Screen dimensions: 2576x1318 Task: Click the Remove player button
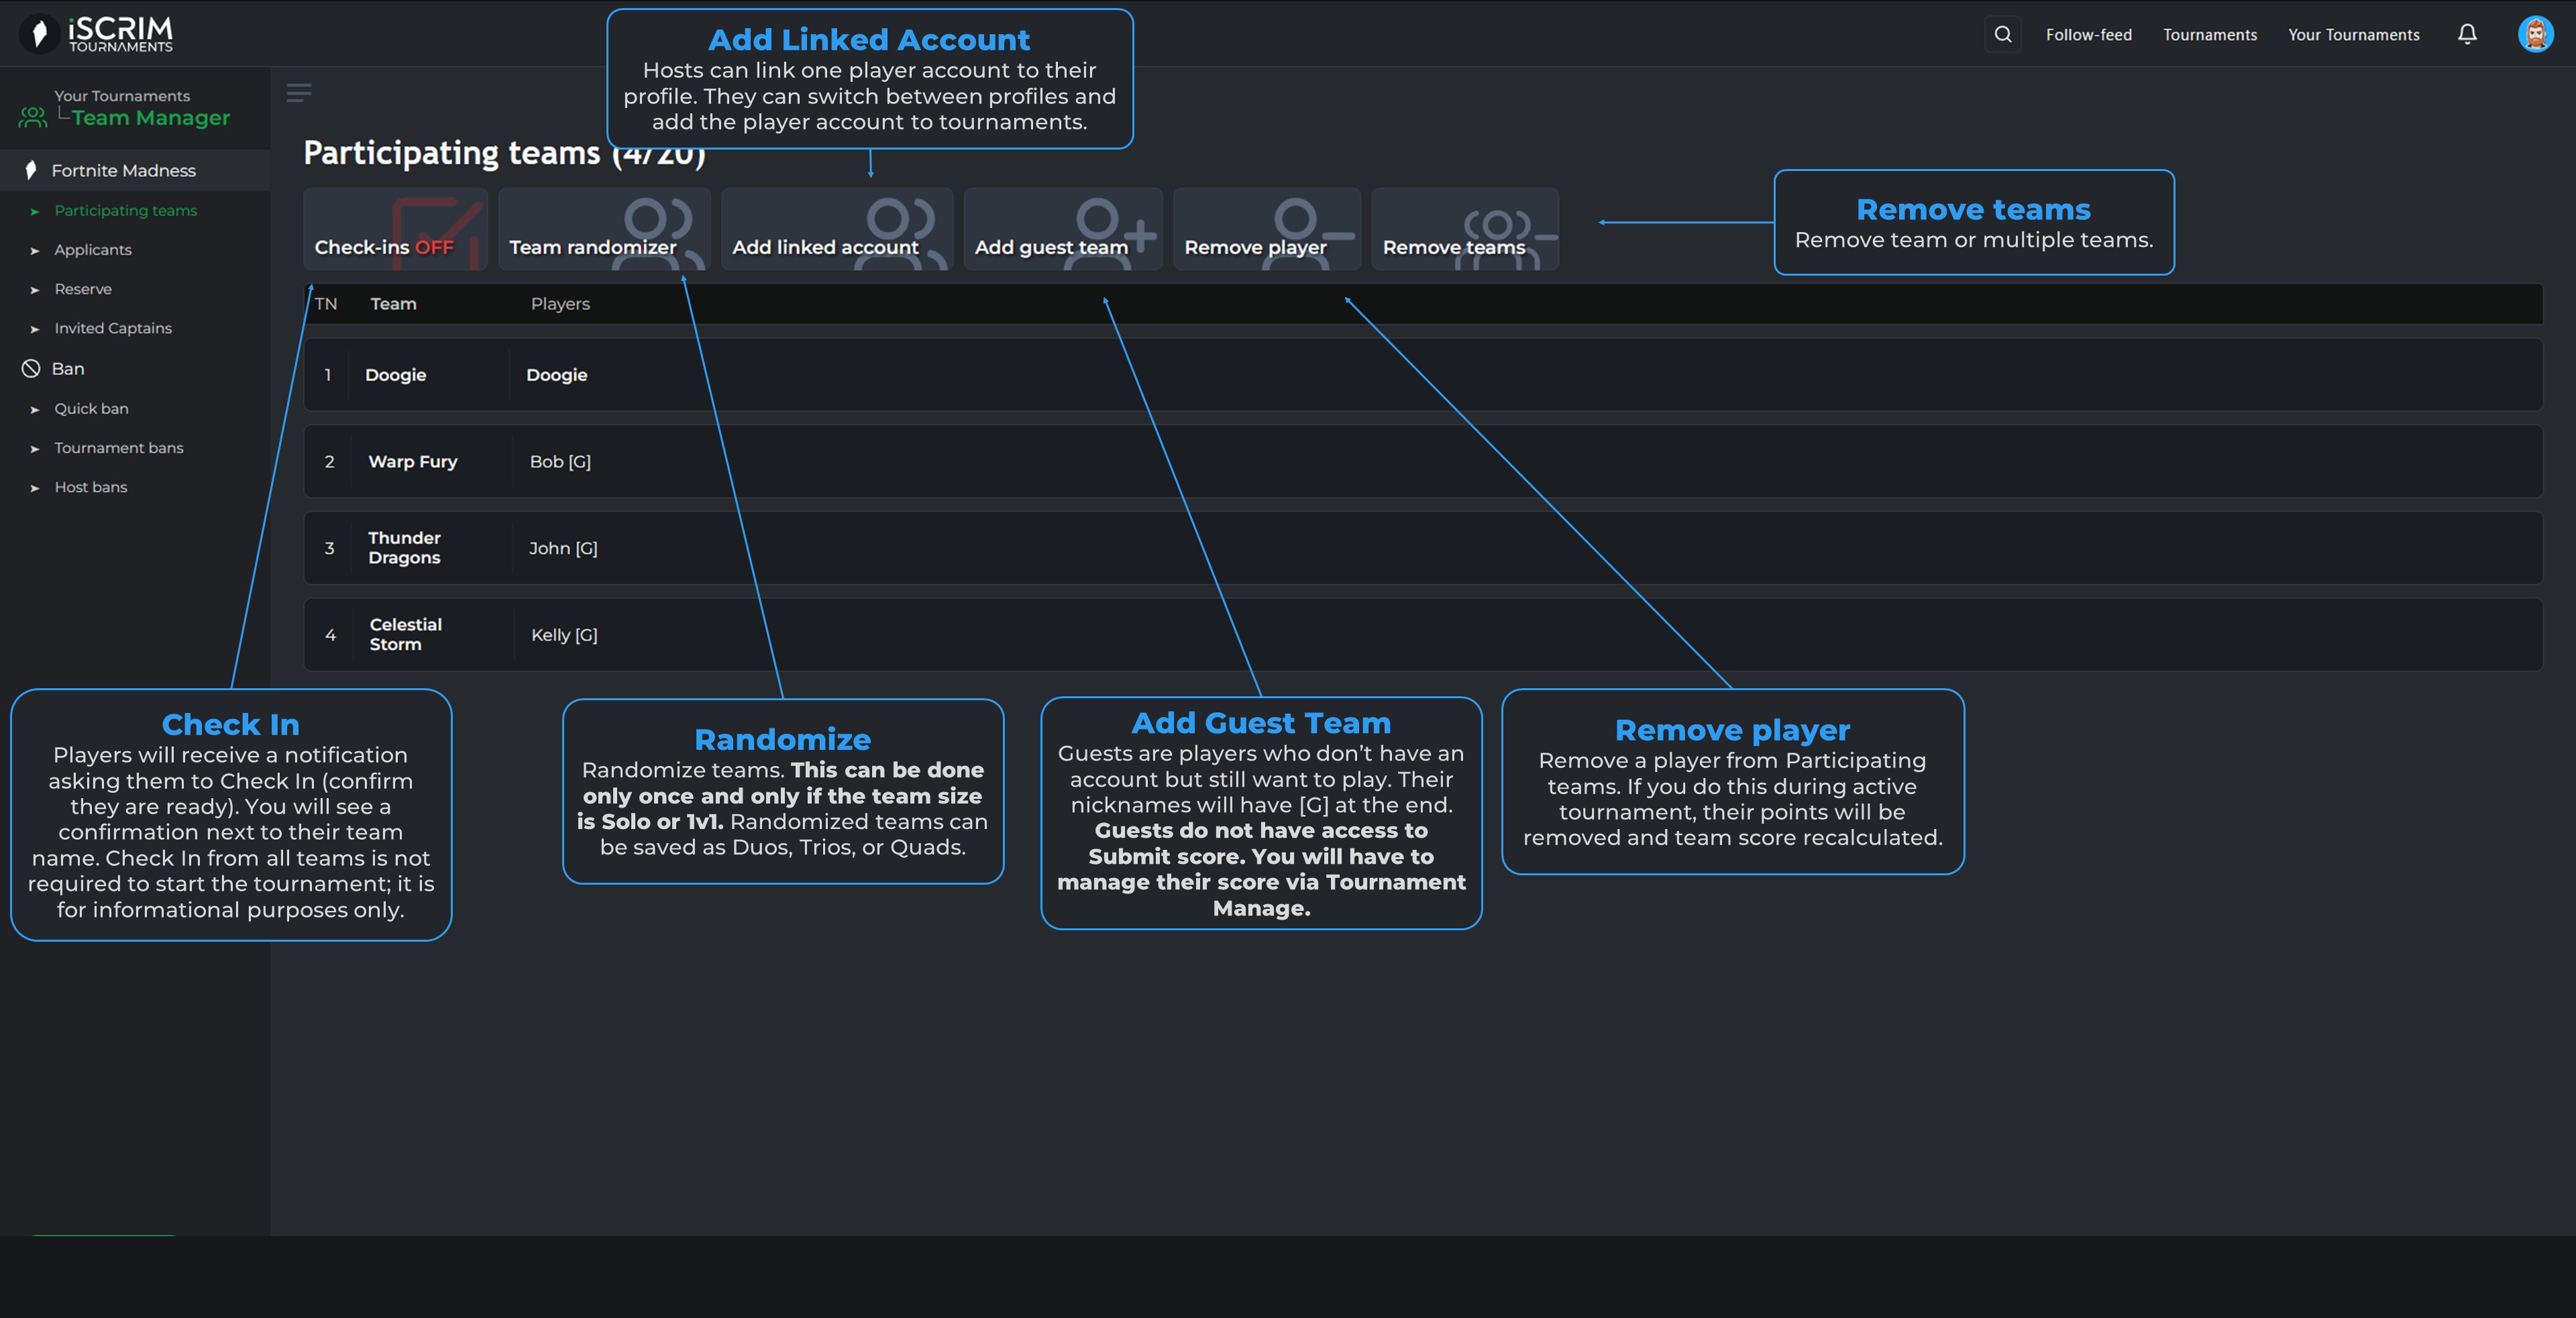click(1266, 230)
